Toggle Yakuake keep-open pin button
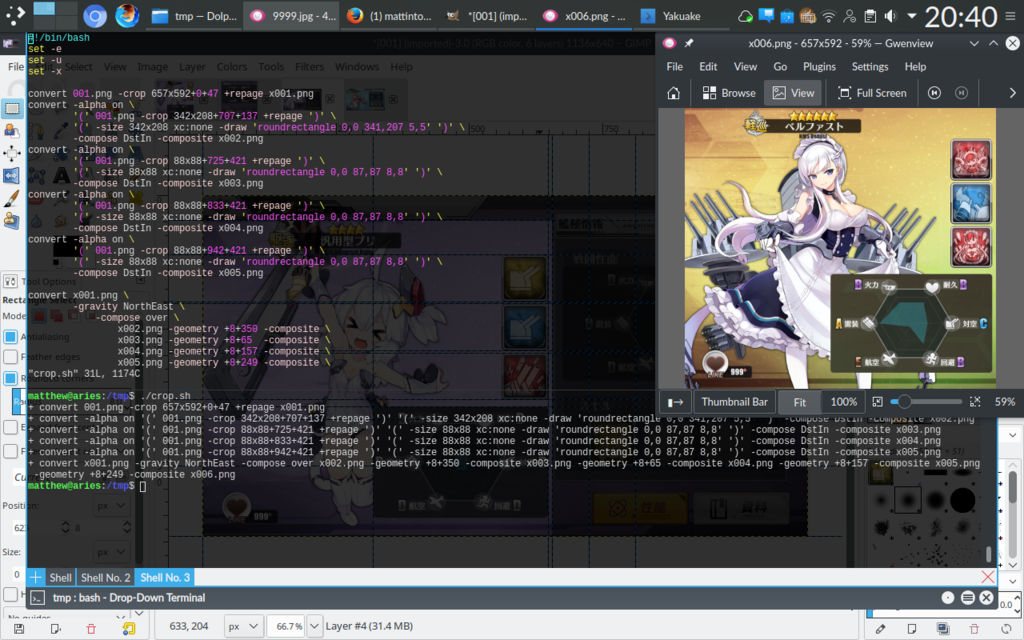Viewport: 1024px width, 640px height. click(x=948, y=598)
